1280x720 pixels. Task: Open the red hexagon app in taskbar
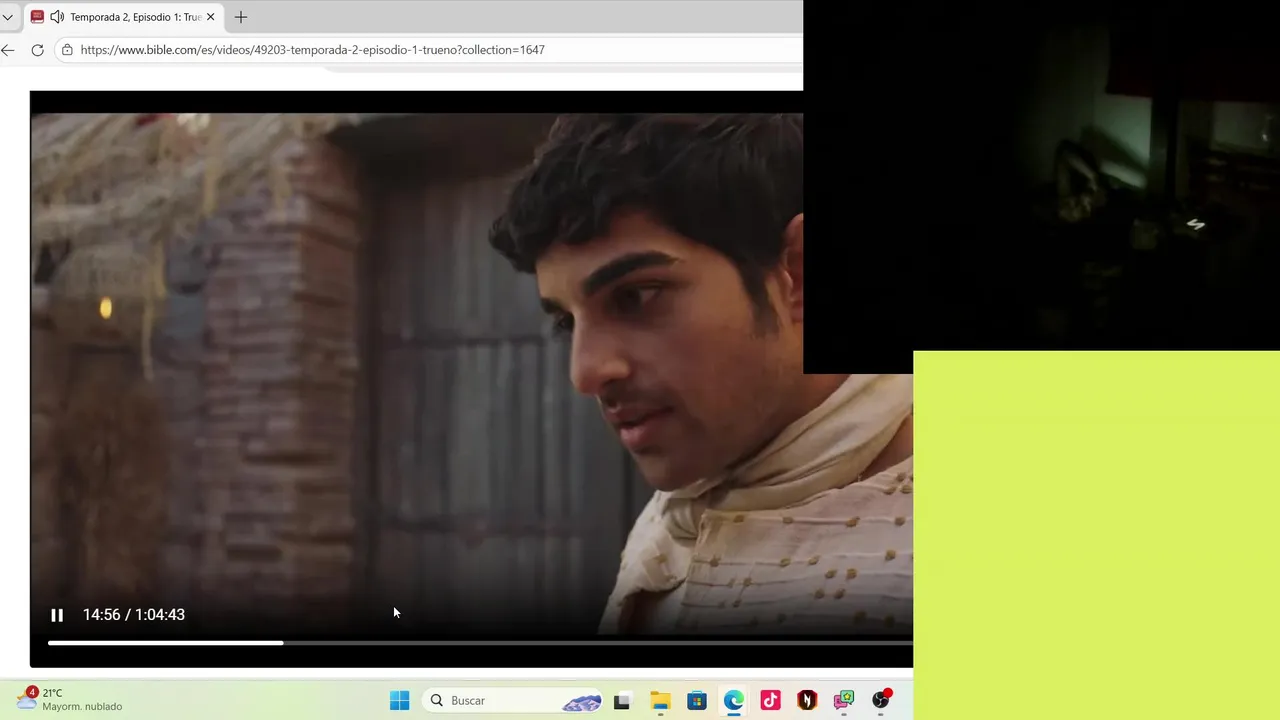click(807, 700)
